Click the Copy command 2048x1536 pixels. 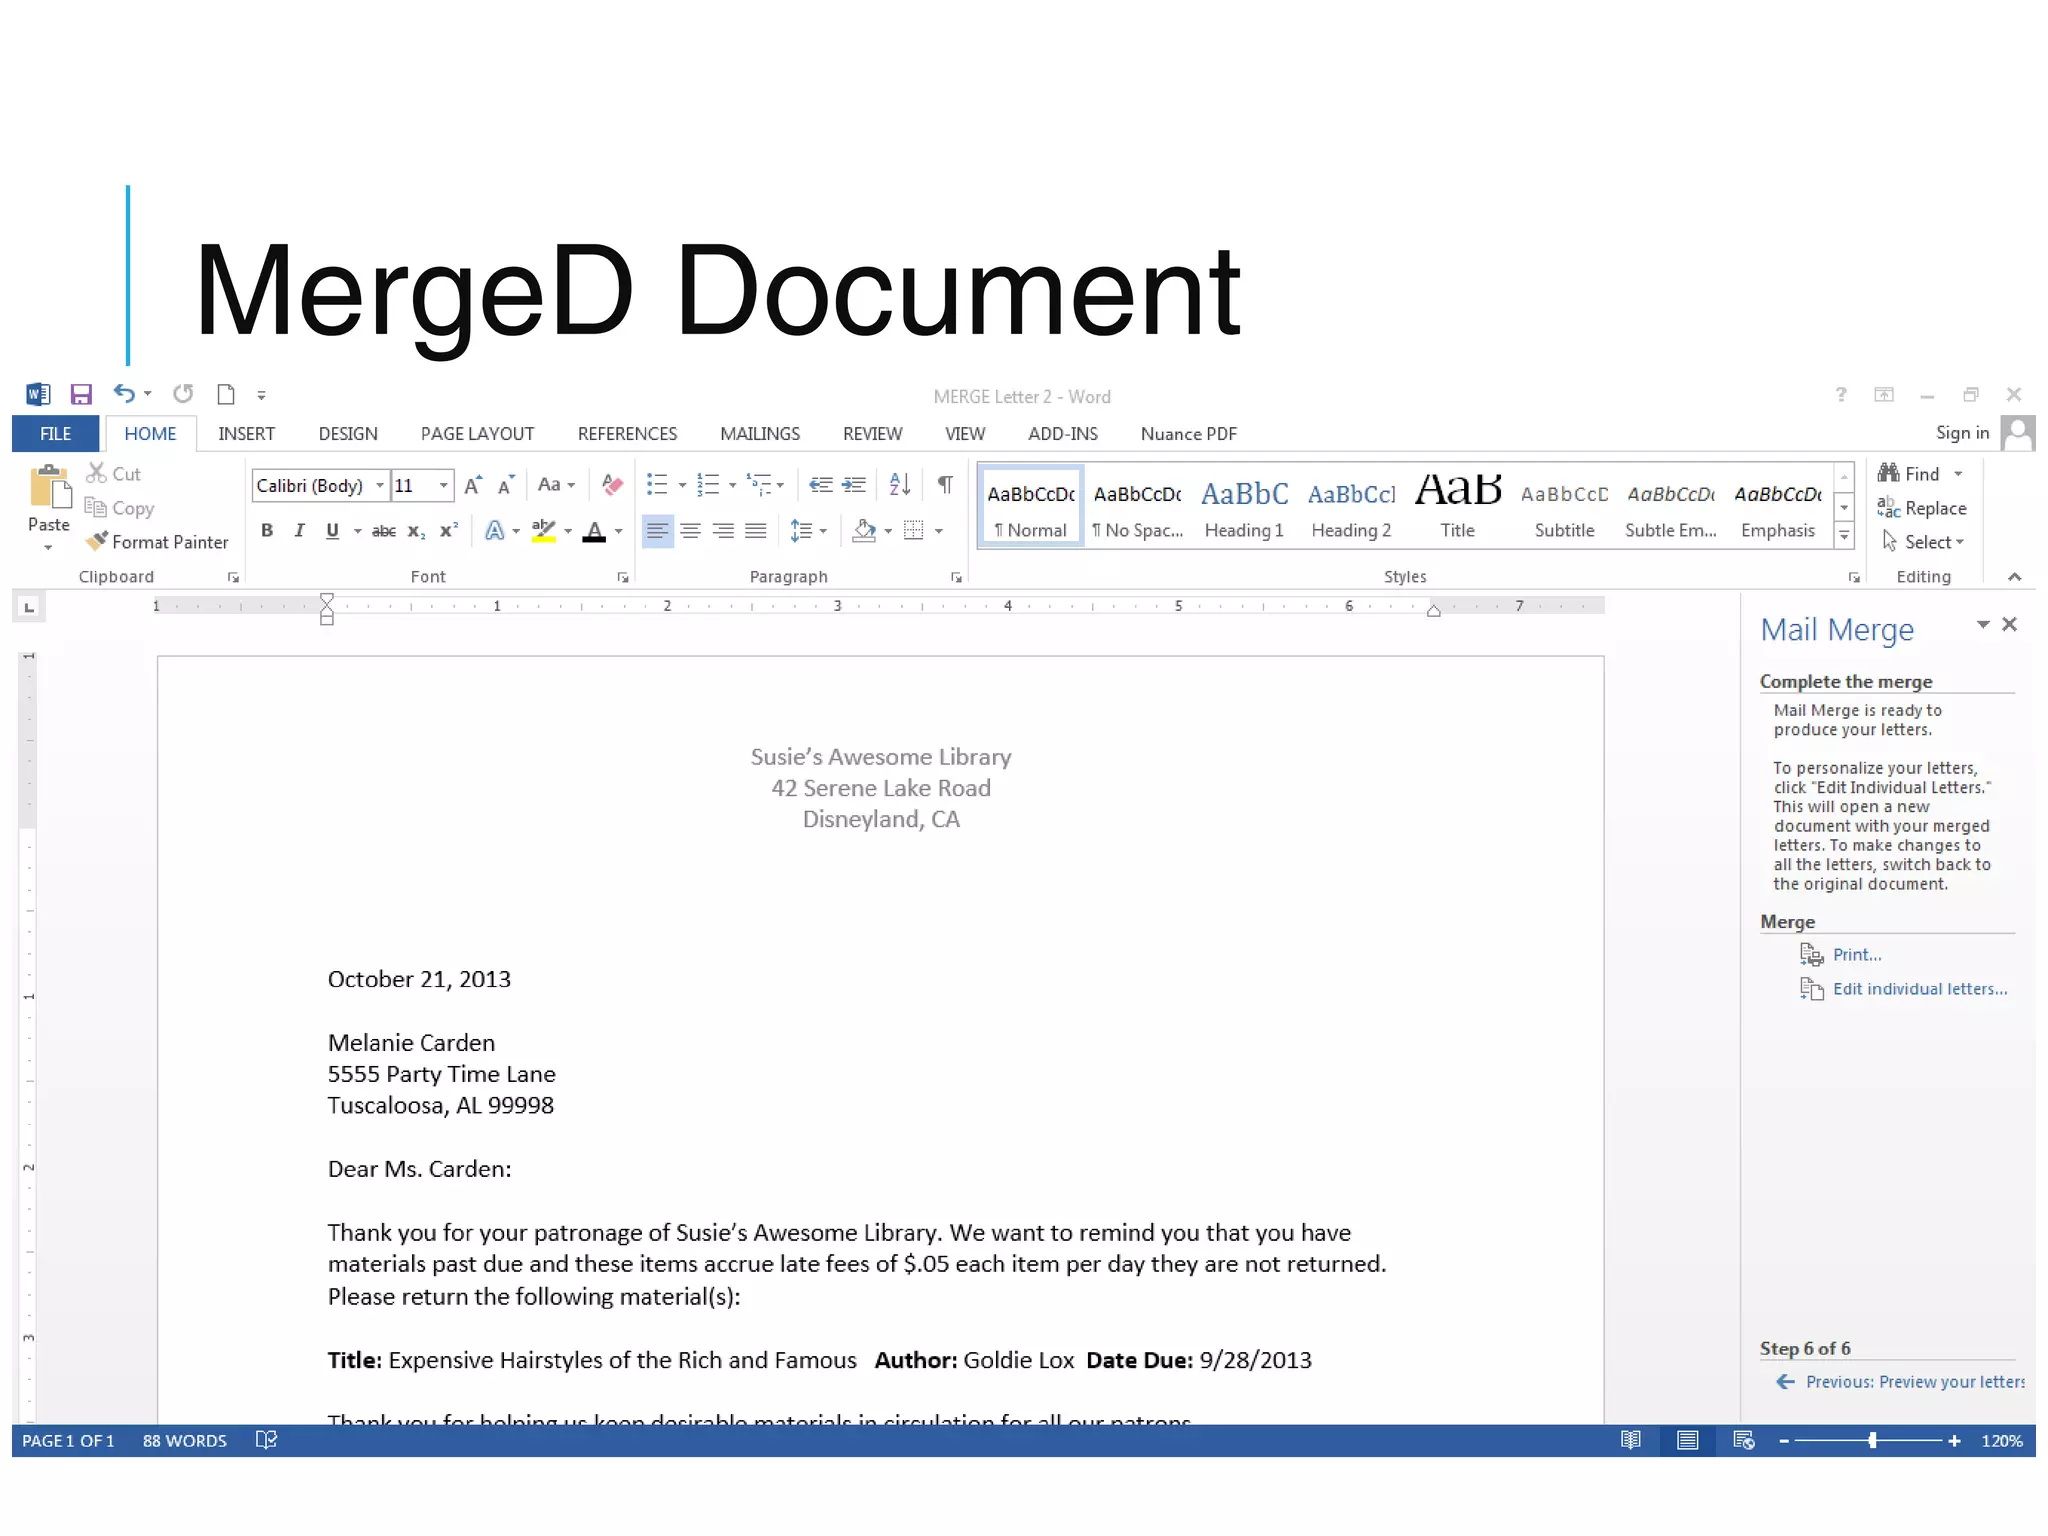tap(119, 508)
